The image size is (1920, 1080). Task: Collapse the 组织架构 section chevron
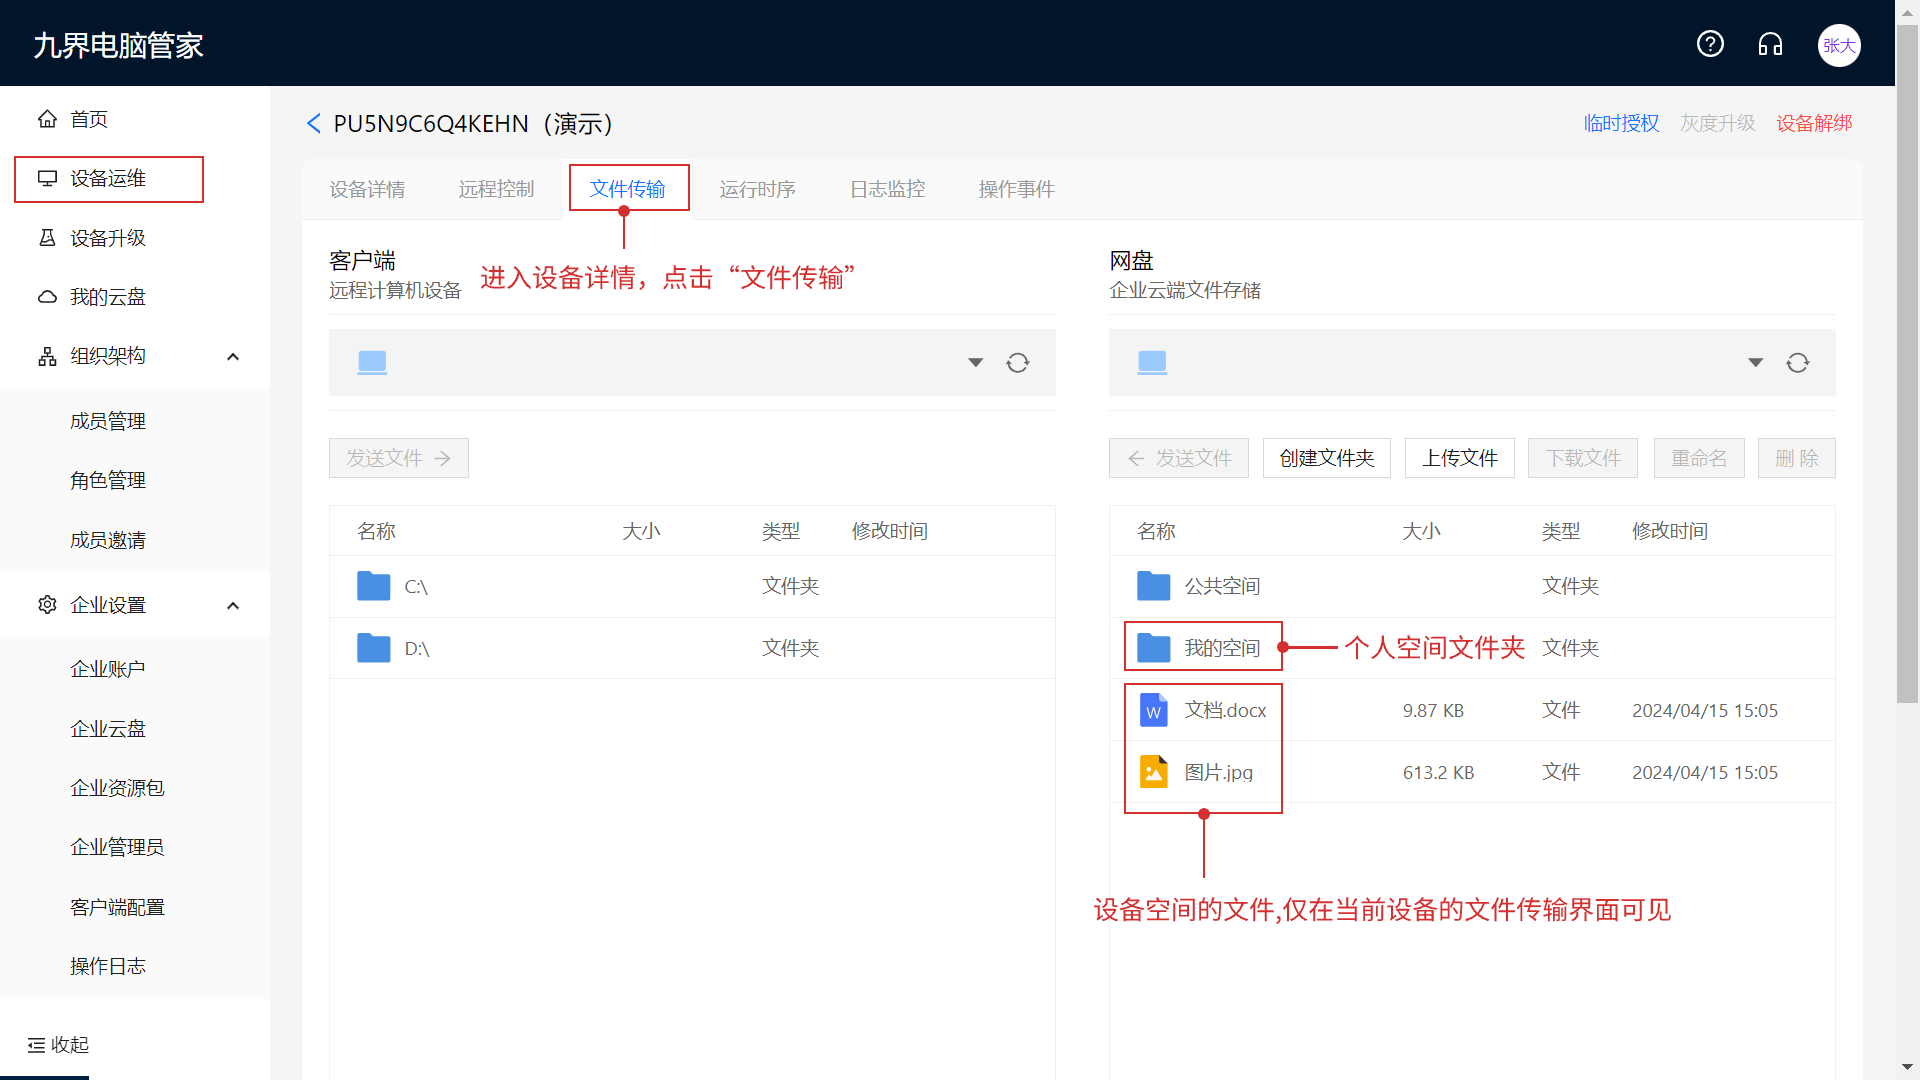click(233, 357)
